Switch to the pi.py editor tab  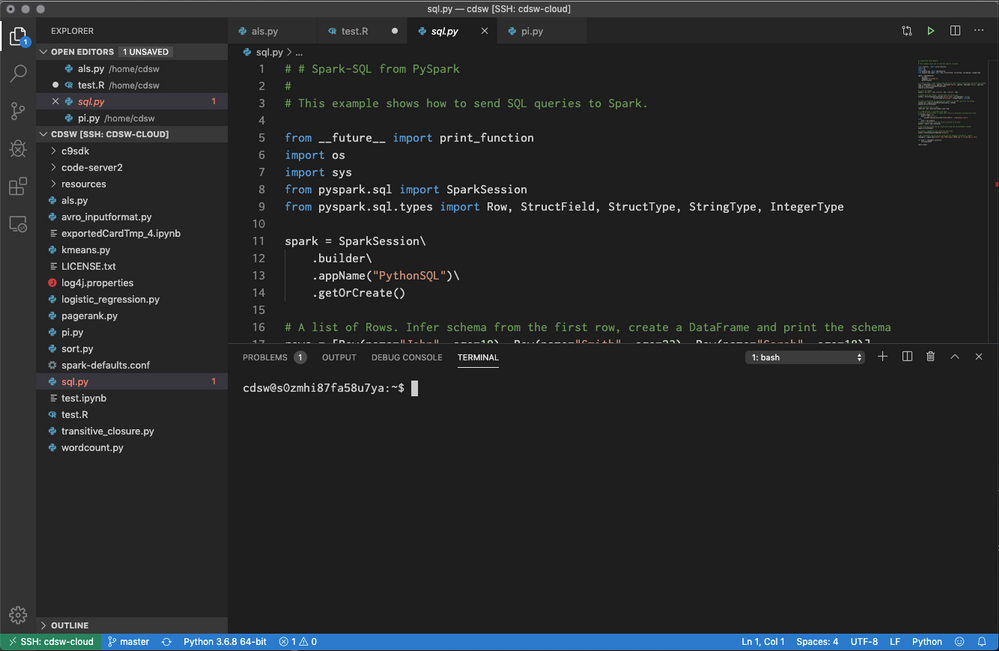pyautogui.click(x=532, y=31)
